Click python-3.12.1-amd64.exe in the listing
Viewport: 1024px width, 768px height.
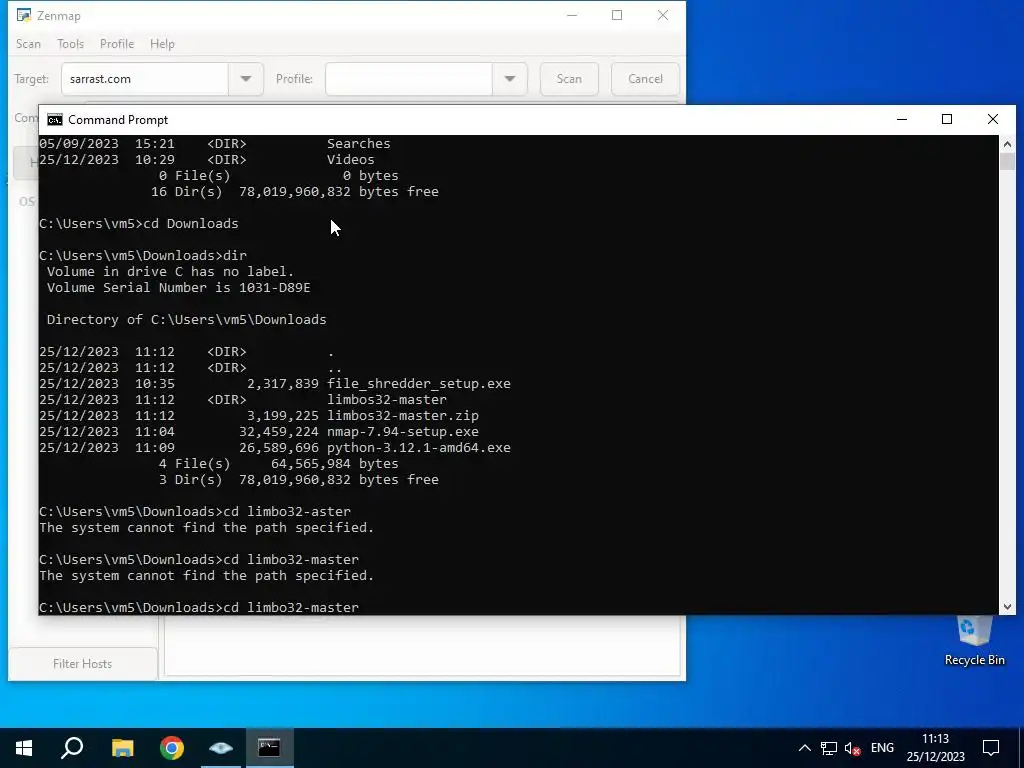coord(419,448)
